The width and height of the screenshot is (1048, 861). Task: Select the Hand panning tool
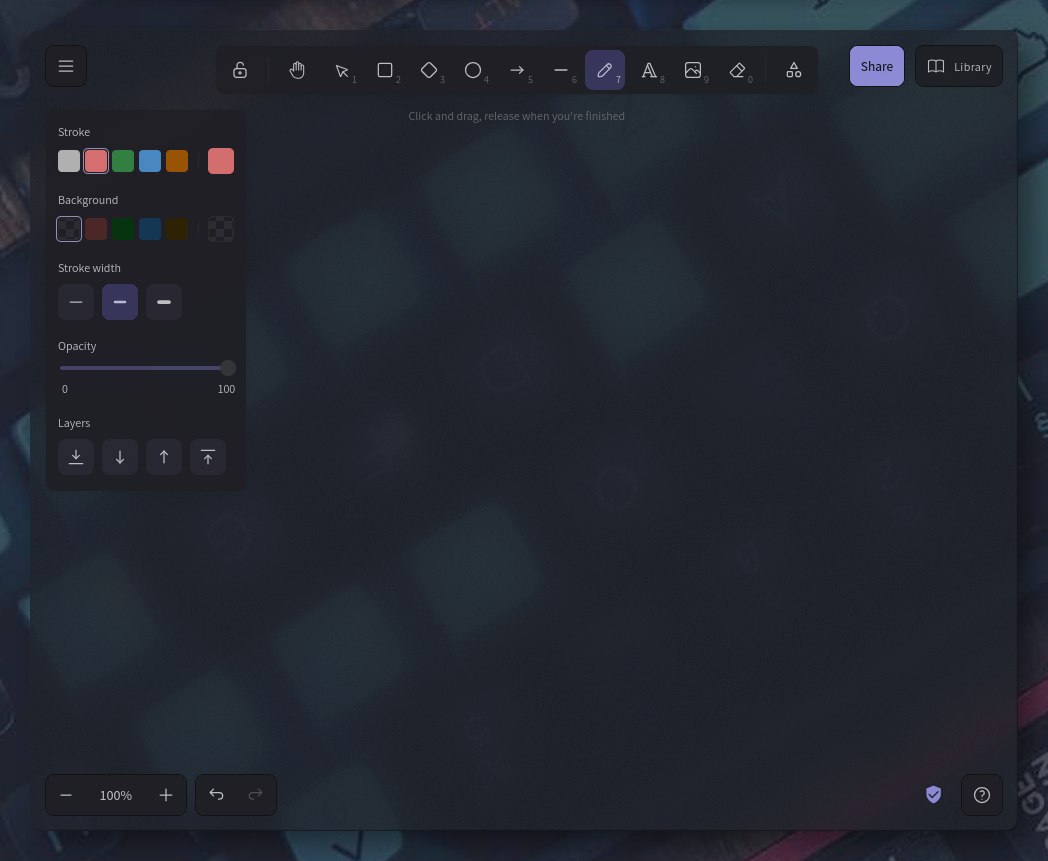[x=297, y=70]
